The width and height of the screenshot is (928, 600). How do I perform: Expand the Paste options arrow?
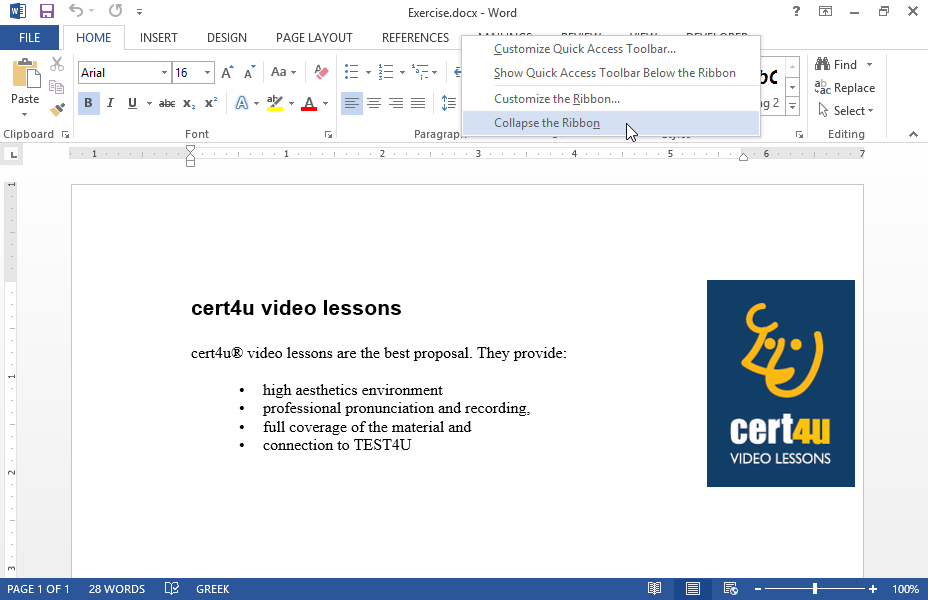[x=25, y=114]
